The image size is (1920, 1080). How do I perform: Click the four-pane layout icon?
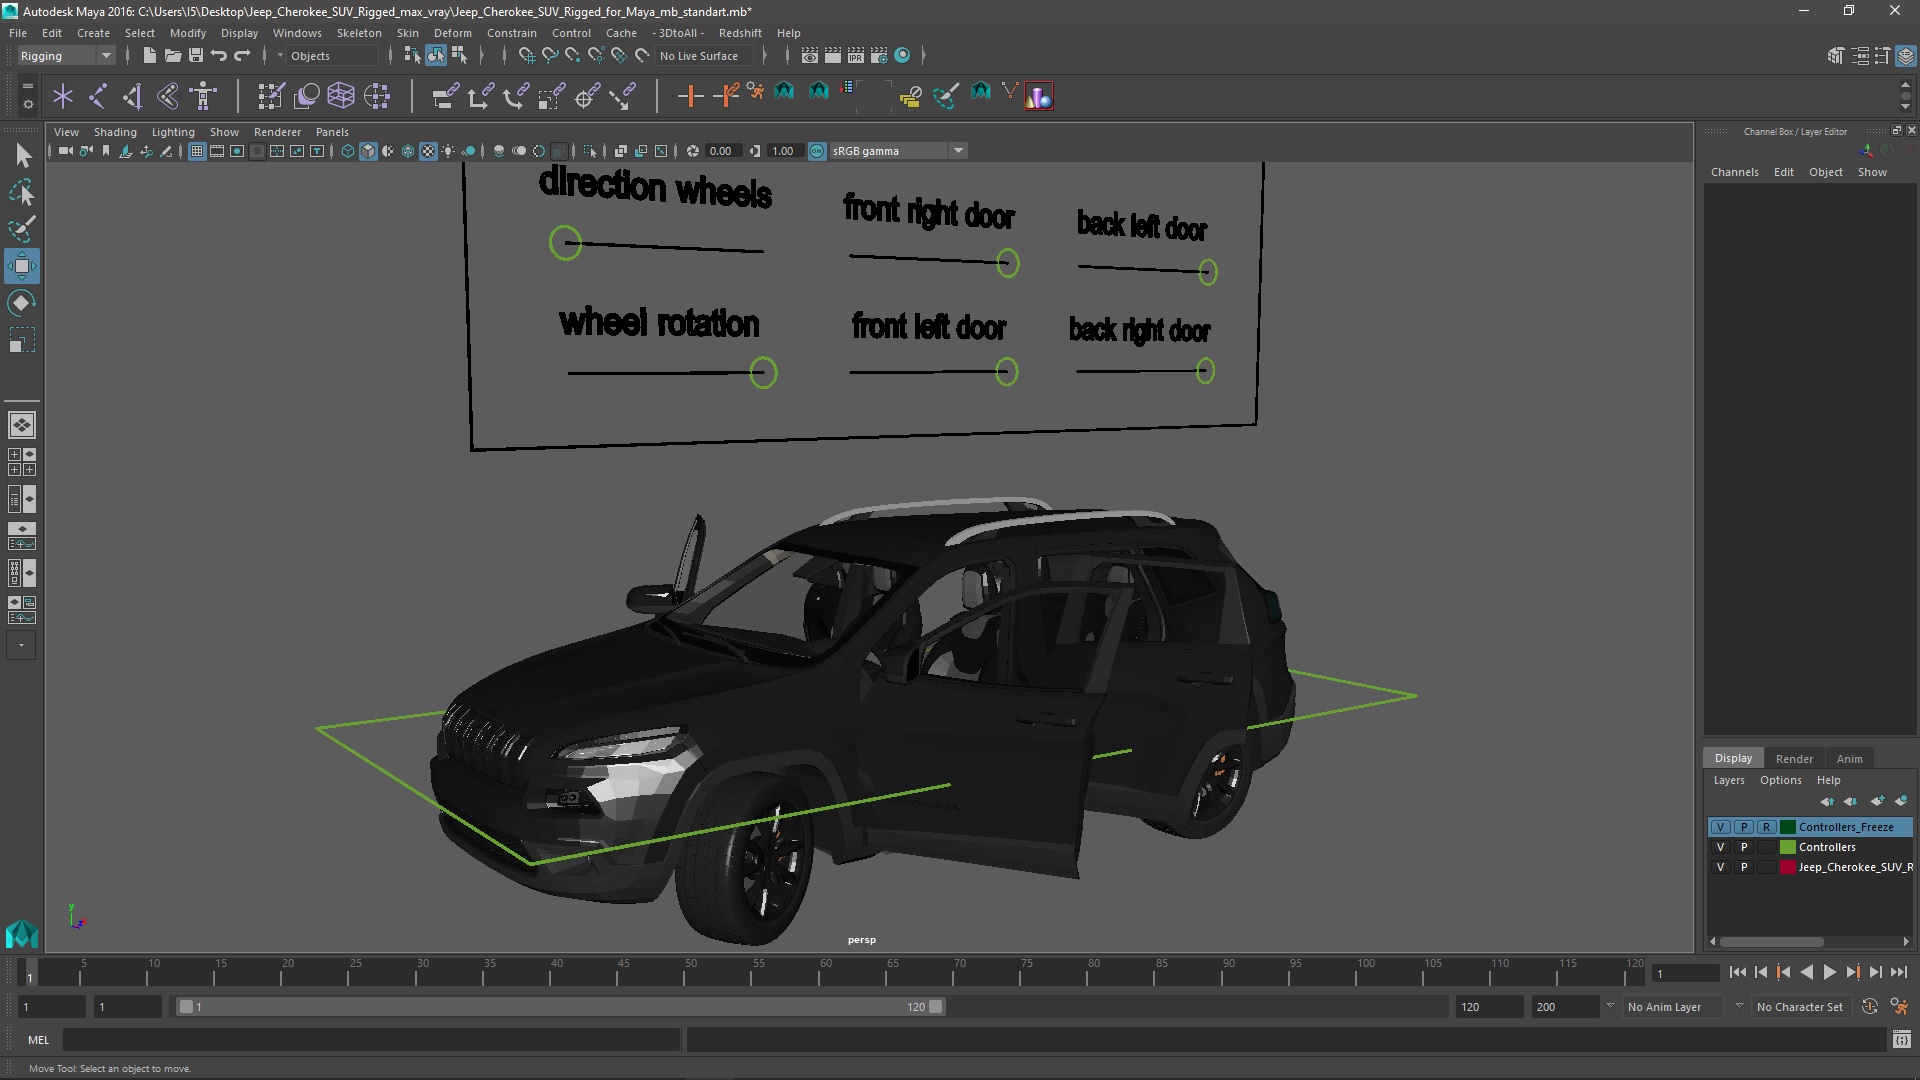21,462
